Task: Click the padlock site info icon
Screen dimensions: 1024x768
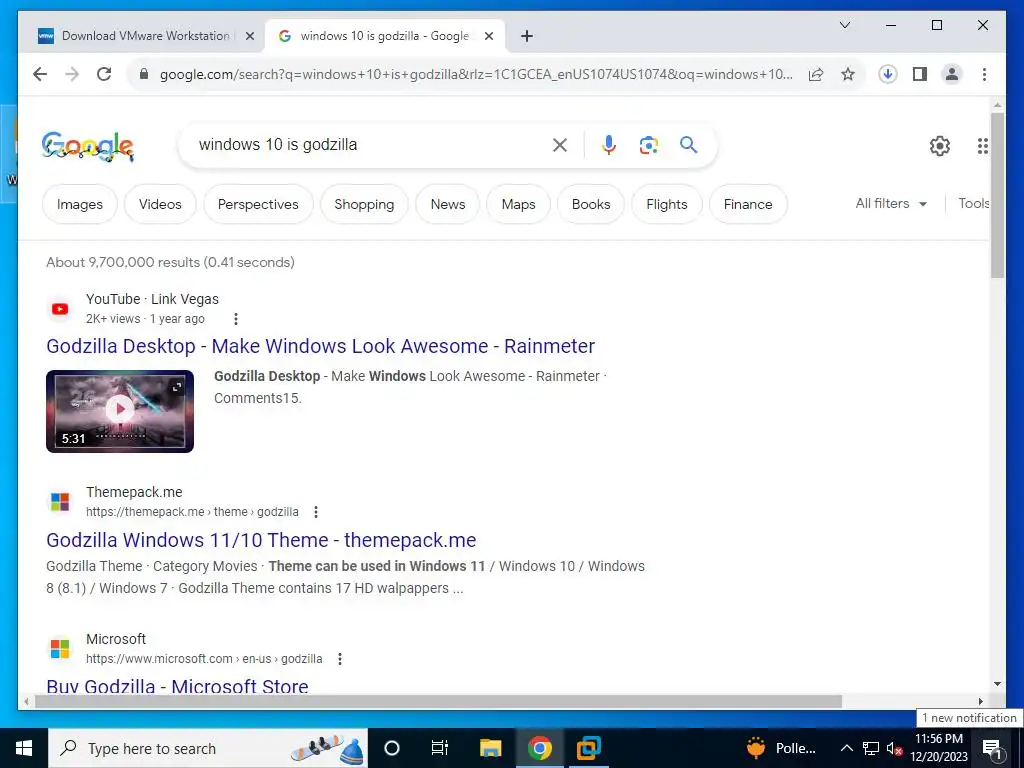Action: pos(144,74)
